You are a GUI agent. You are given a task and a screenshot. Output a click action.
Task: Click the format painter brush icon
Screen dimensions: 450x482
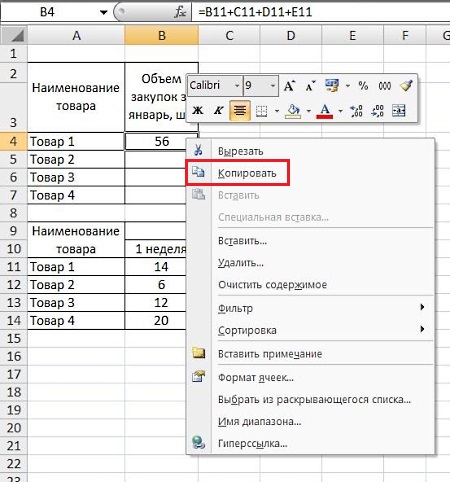pos(406,86)
